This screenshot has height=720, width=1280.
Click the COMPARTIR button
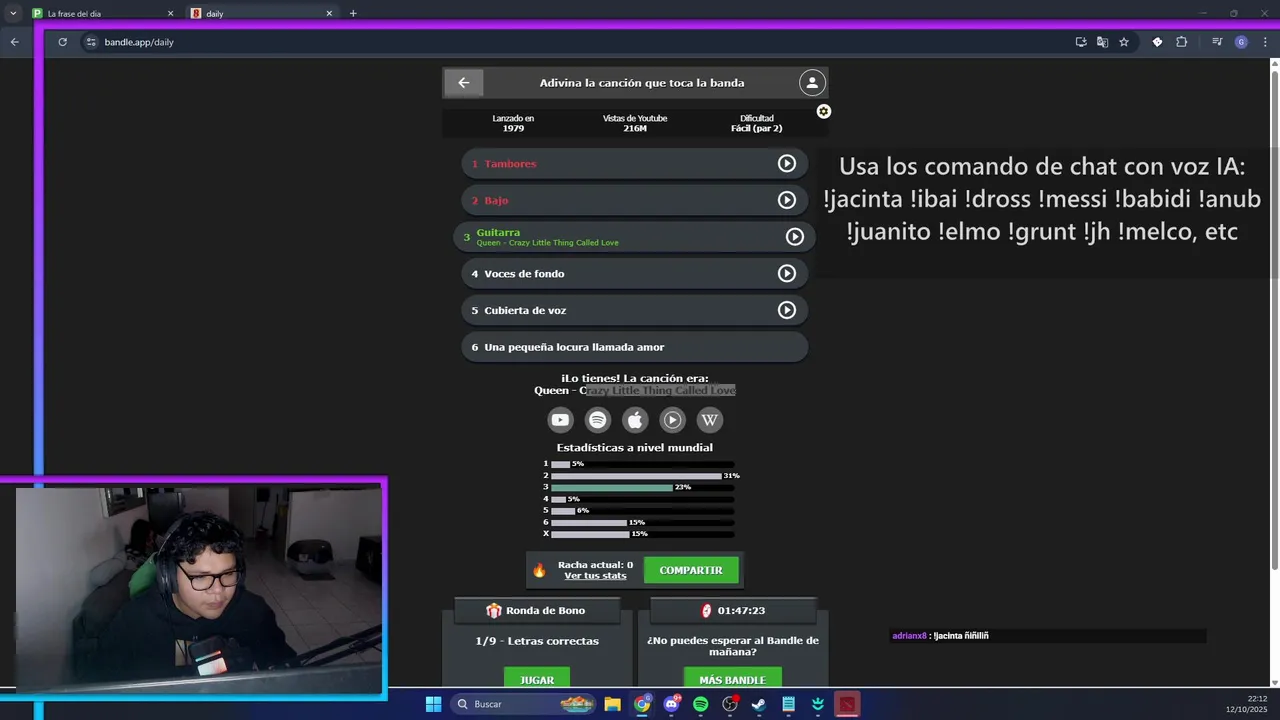point(691,570)
